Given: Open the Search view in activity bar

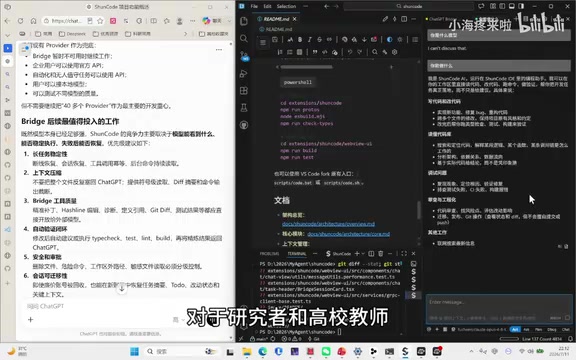Looking at the screenshot, I should click(x=244, y=38).
